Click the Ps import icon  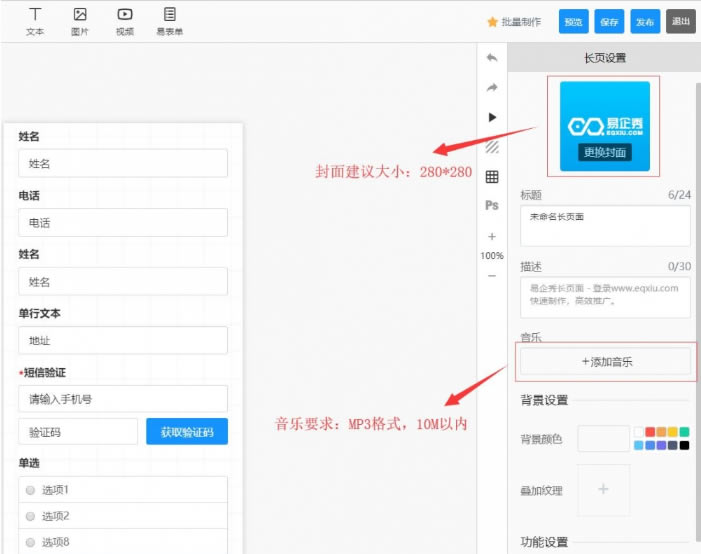click(x=492, y=206)
